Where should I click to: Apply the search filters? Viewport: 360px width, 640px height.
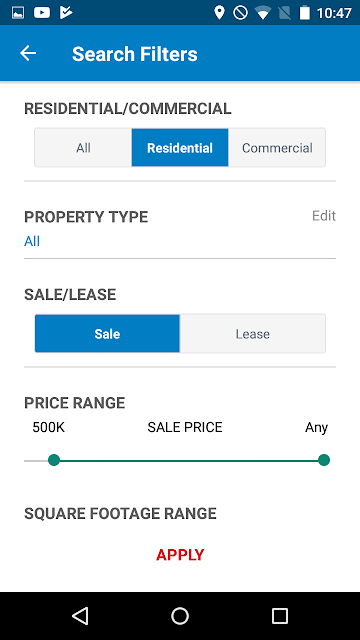click(180, 555)
